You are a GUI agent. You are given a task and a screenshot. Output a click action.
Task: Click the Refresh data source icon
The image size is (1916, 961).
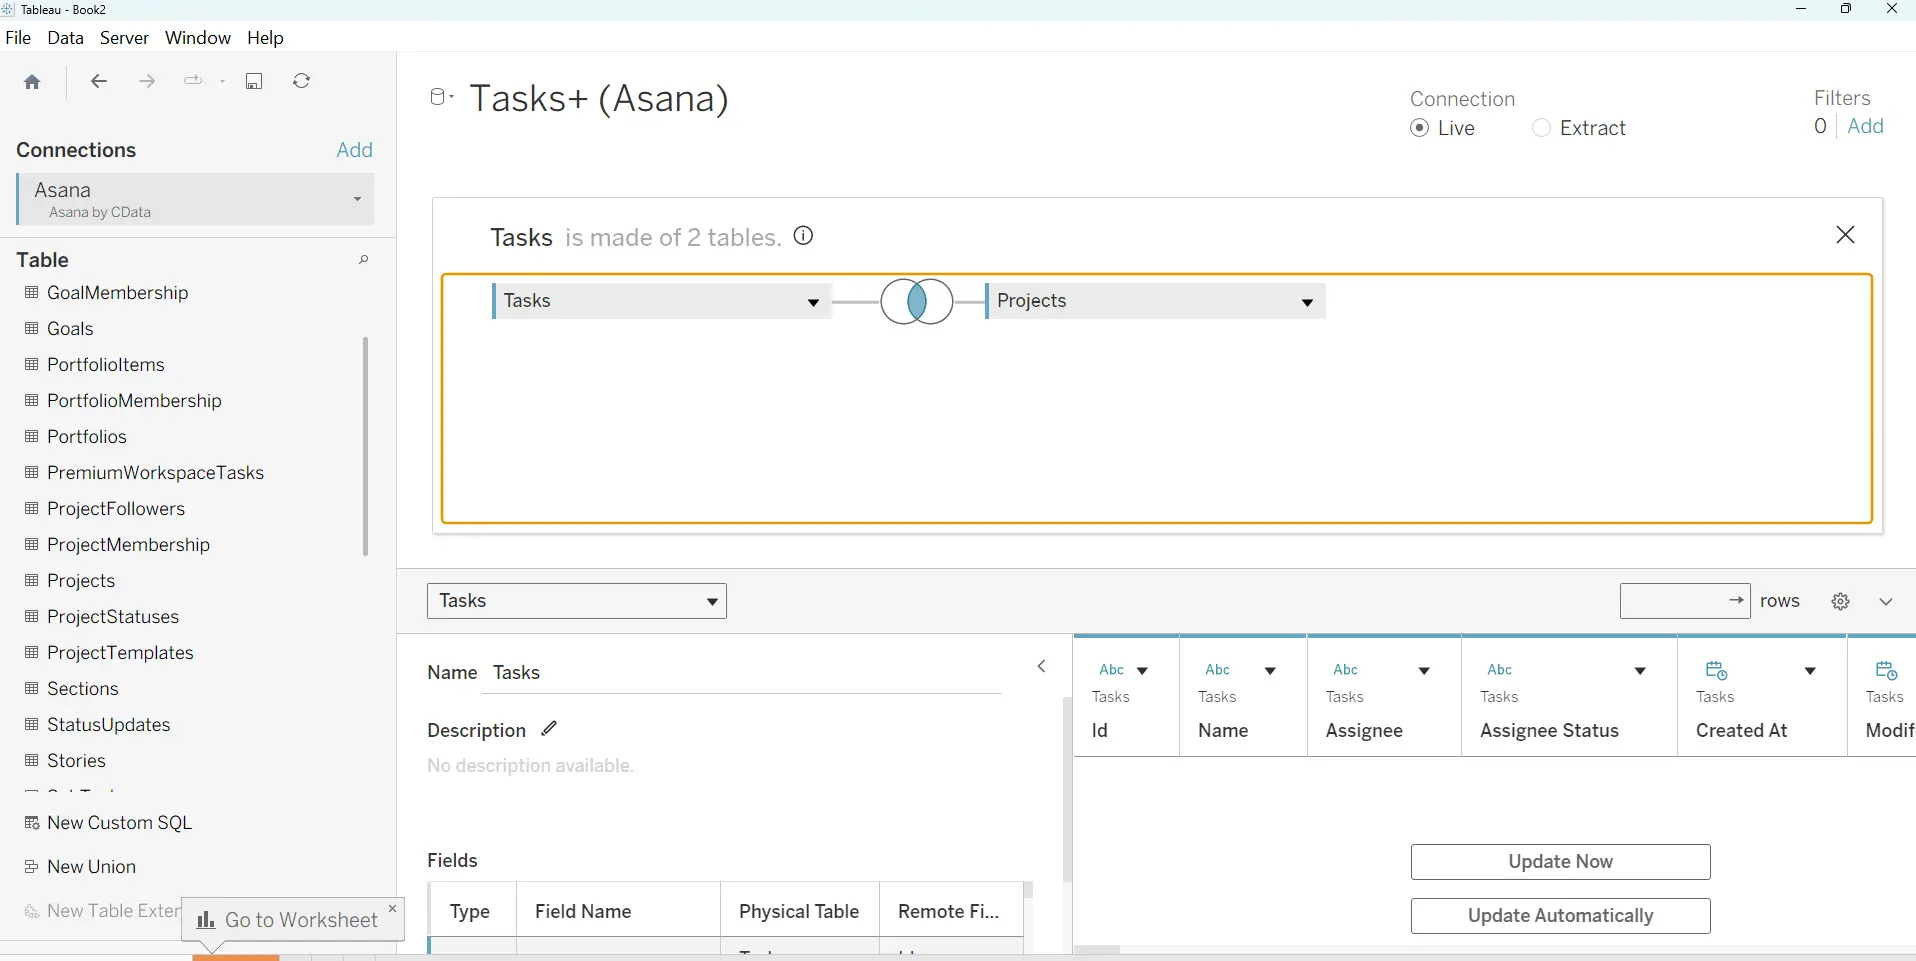click(x=301, y=81)
